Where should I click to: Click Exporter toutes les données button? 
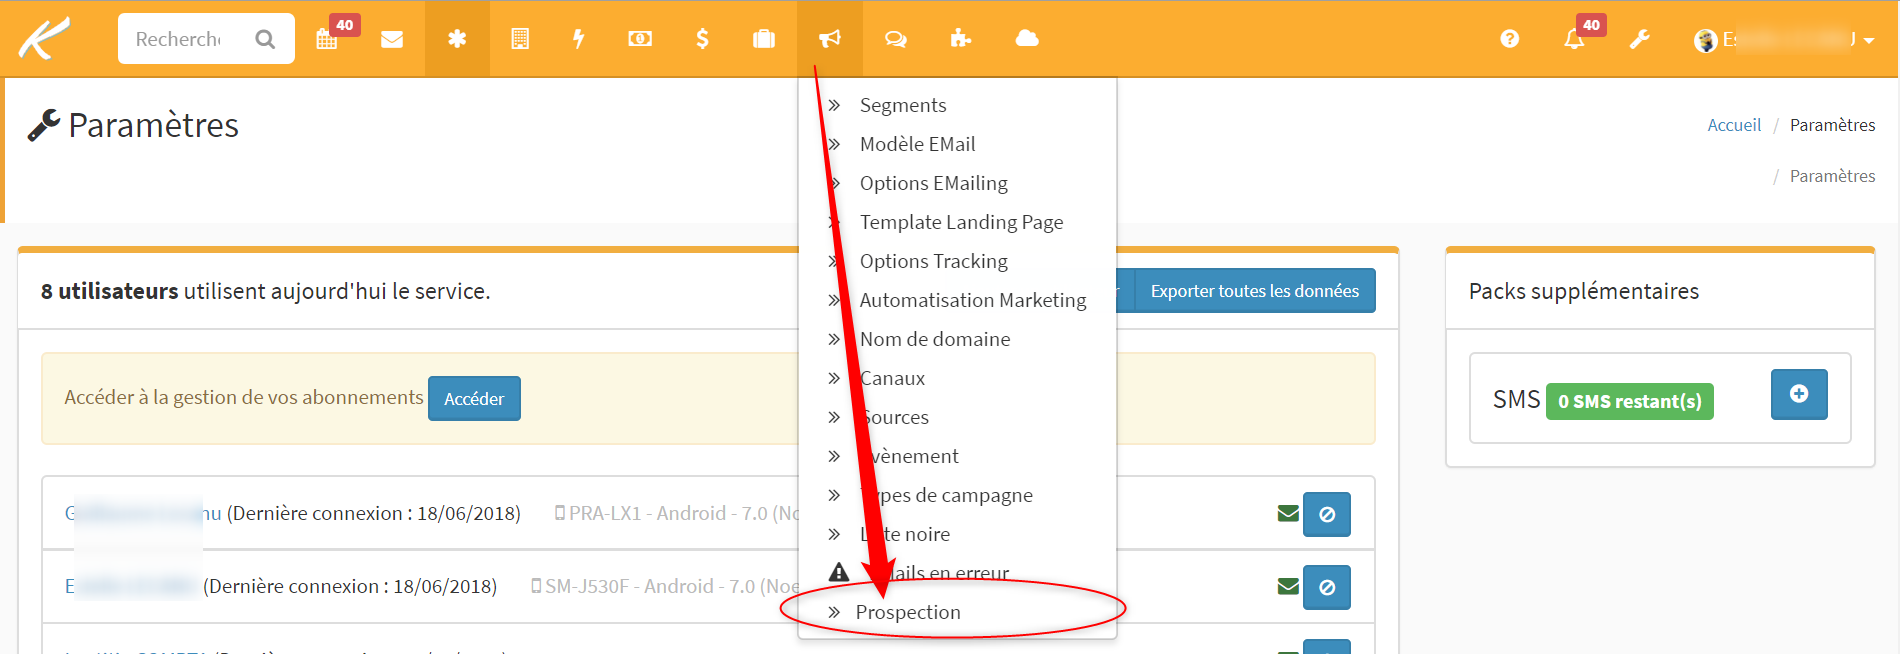coord(1254,291)
